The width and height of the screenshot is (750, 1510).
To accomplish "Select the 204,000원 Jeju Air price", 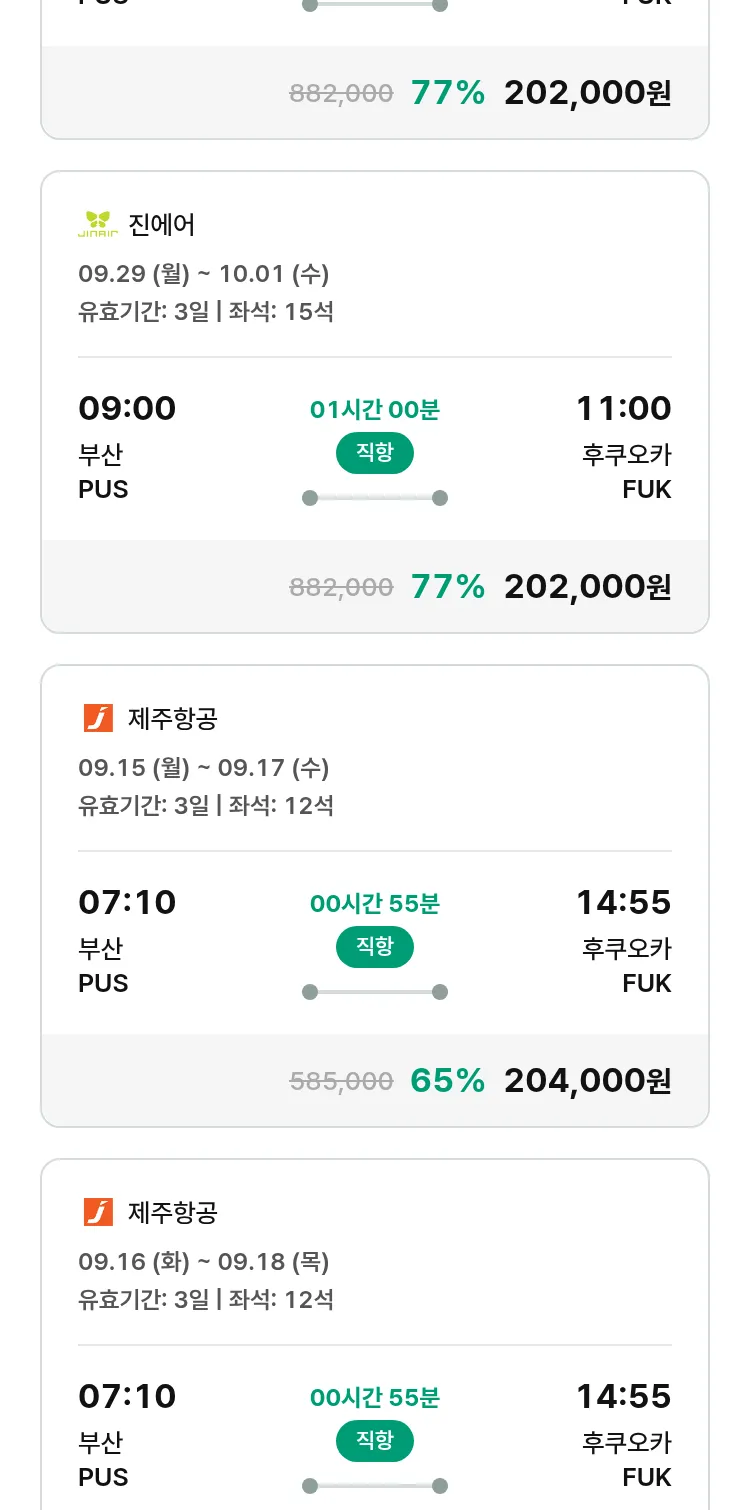I will tap(587, 1081).
